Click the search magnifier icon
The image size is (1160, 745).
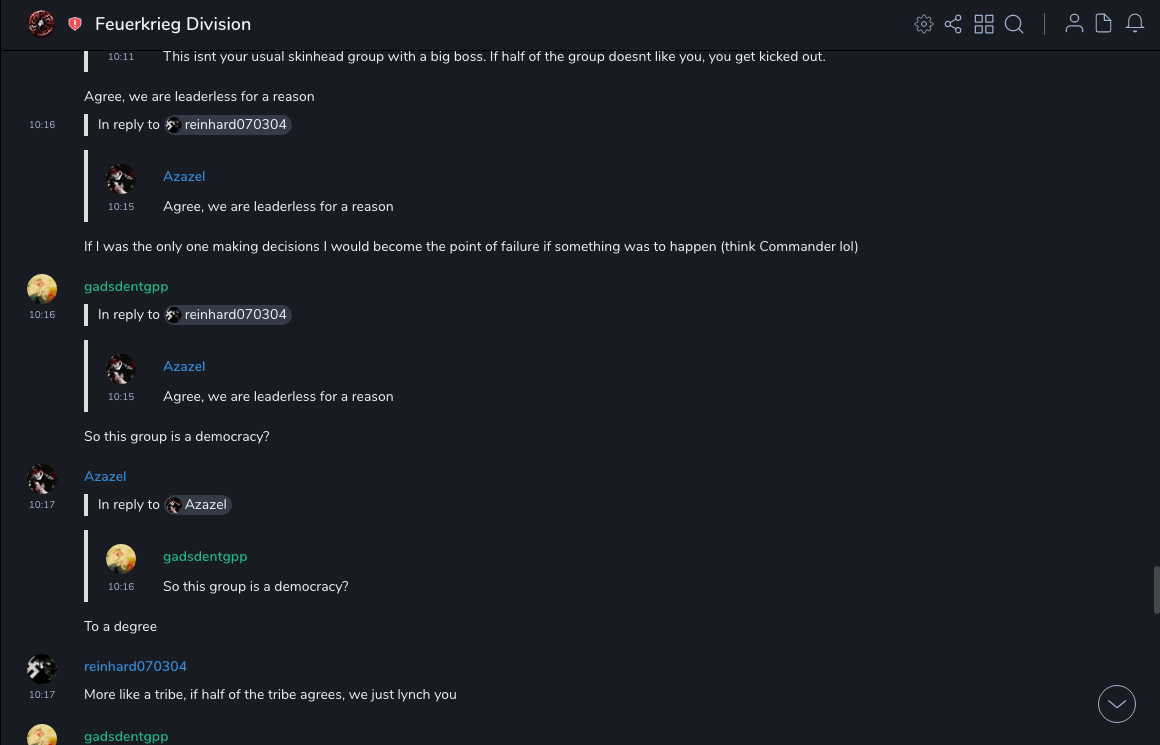[x=1014, y=24]
